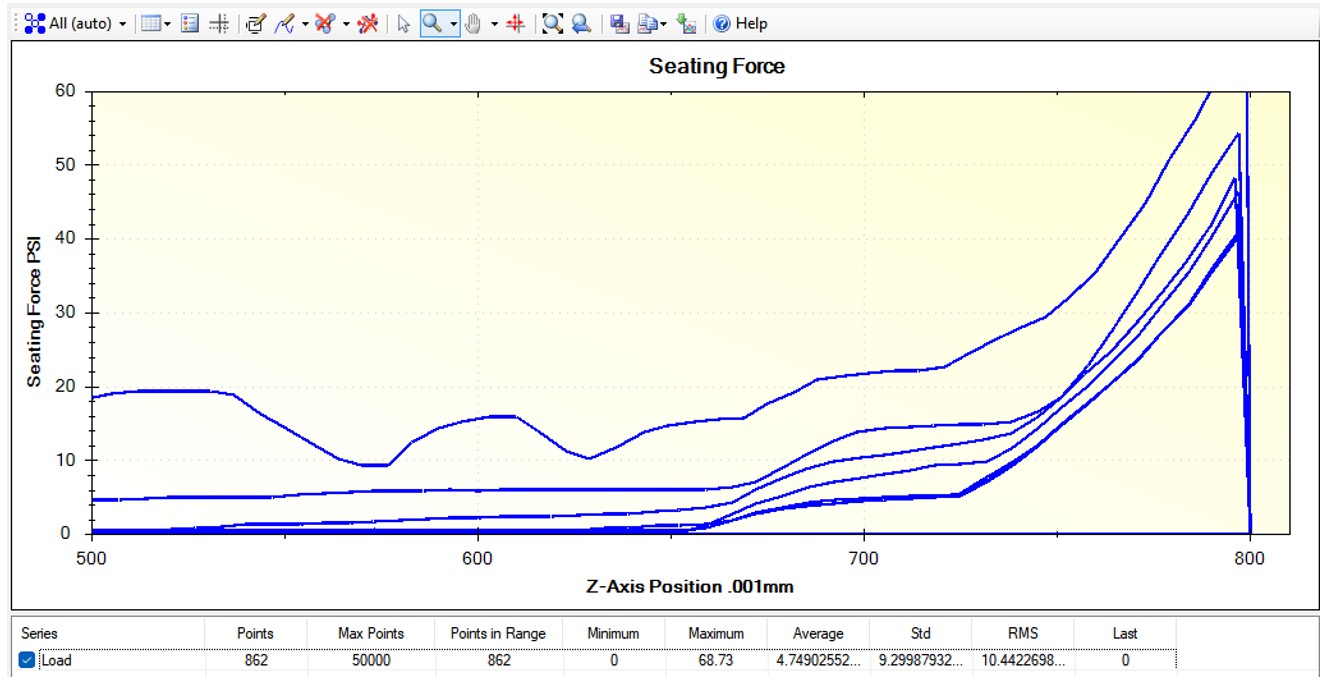Expand the annotation pen tool dropdown arrow
1325x686 pixels.
(304, 23)
